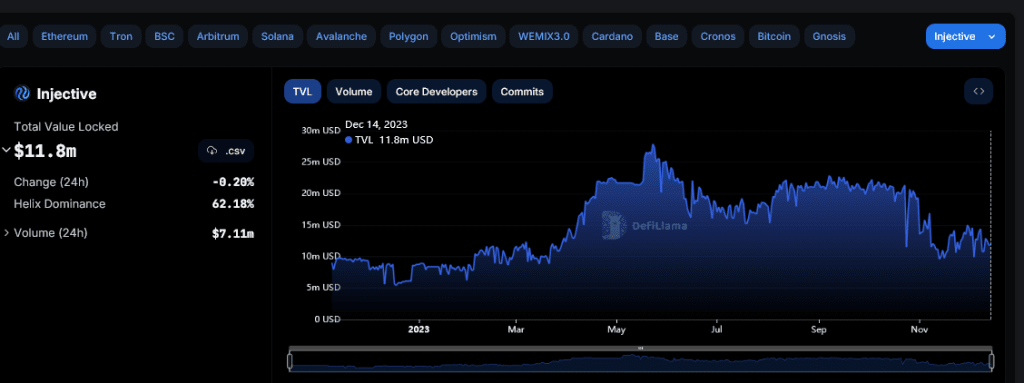Filter by Gnosis chain
Viewport: 1024px width, 383px height.
click(829, 37)
